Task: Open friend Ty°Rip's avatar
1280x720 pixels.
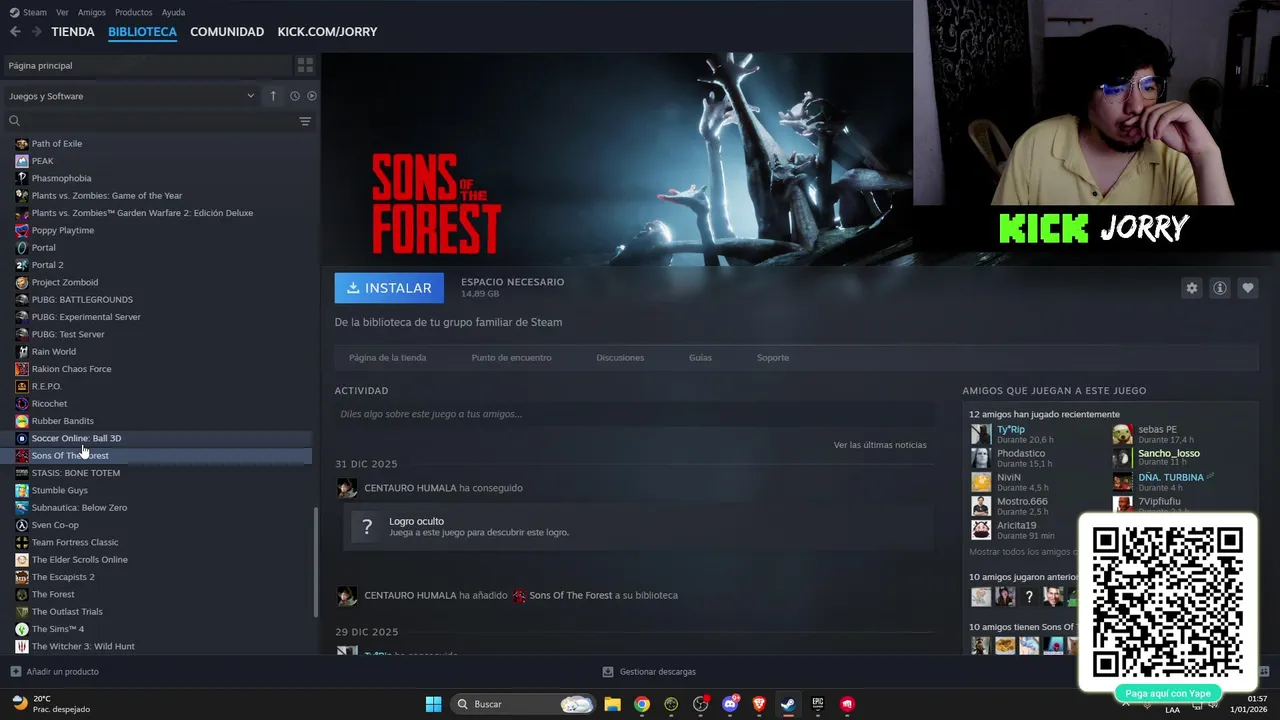Action: [x=981, y=434]
